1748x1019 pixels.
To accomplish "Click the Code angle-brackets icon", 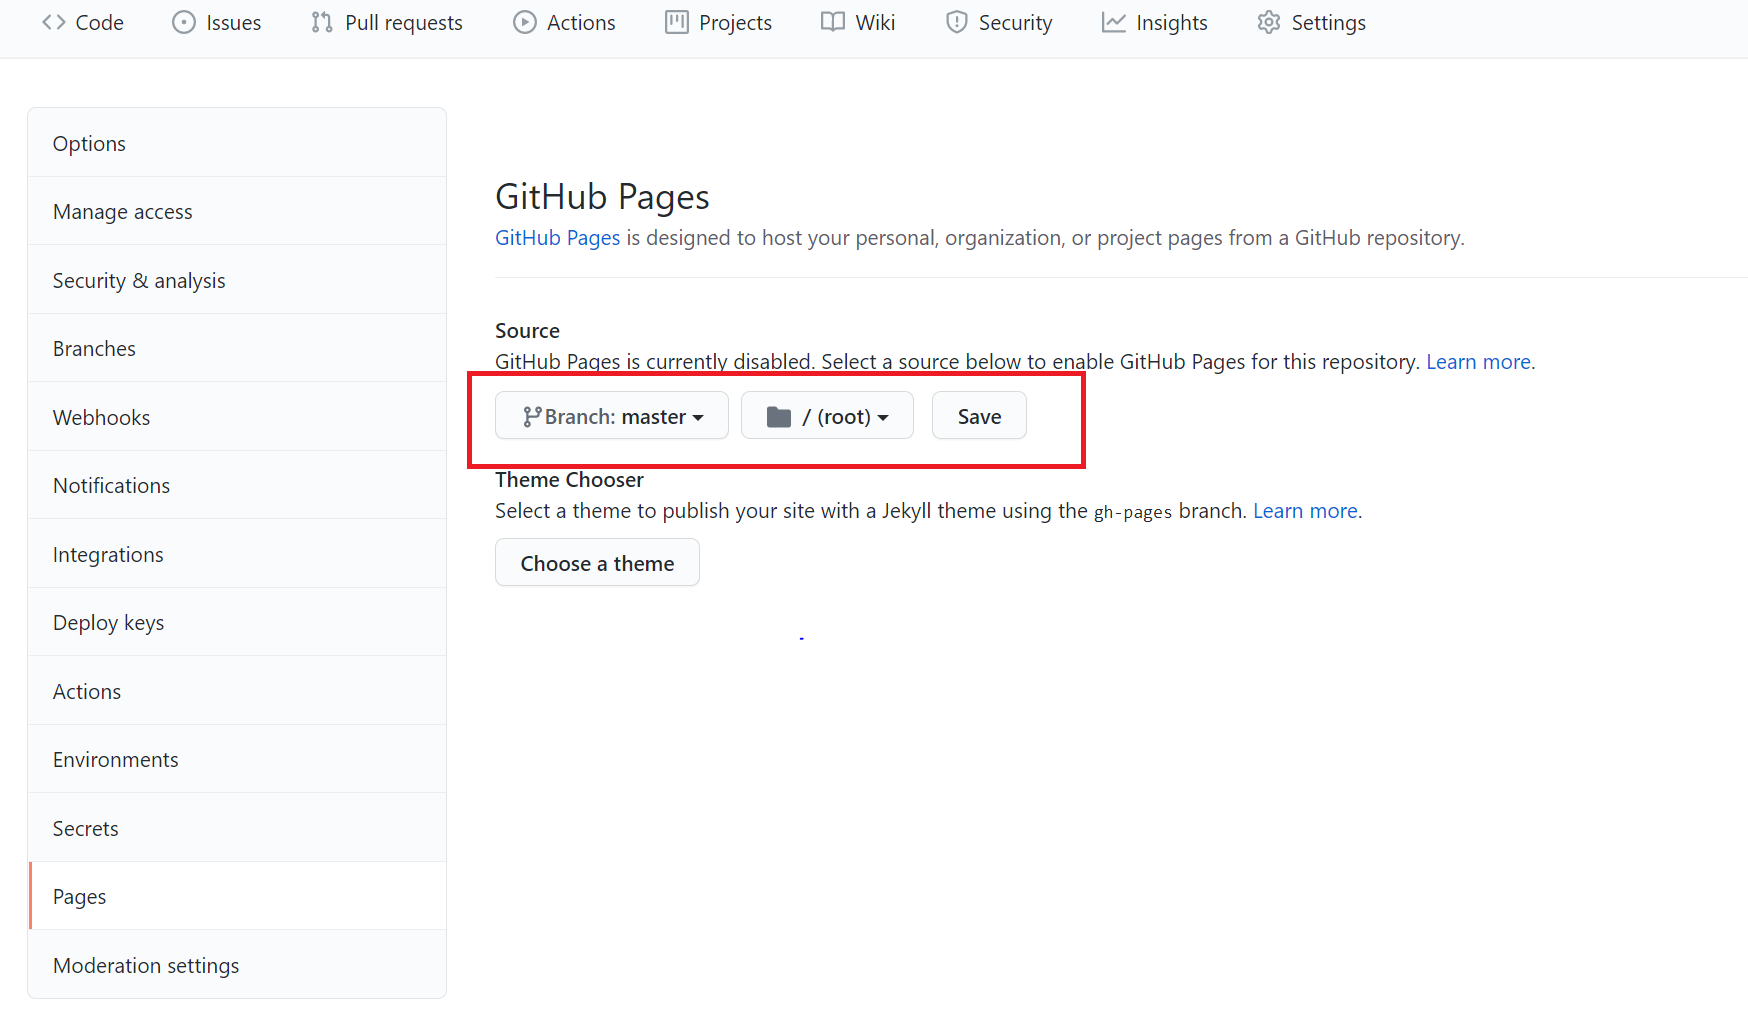I will click(x=54, y=22).
